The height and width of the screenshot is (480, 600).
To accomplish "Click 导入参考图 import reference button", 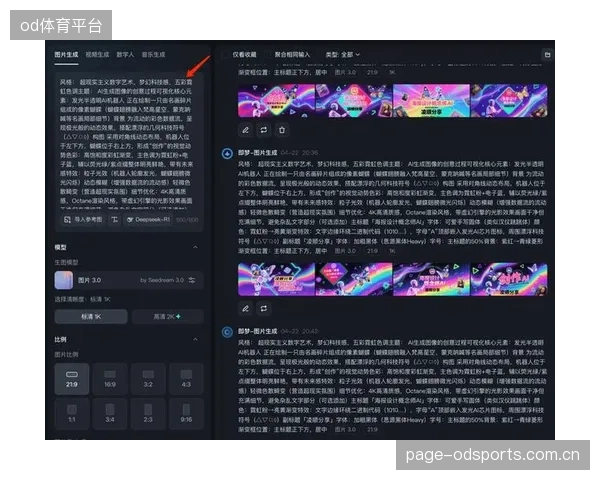I will [83, 219].
